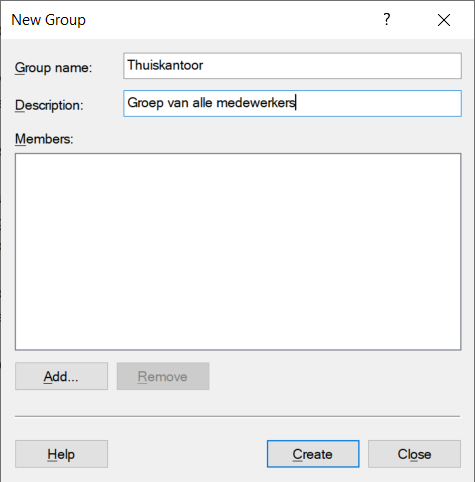Click inside the empty Members list box

(238, 252)
